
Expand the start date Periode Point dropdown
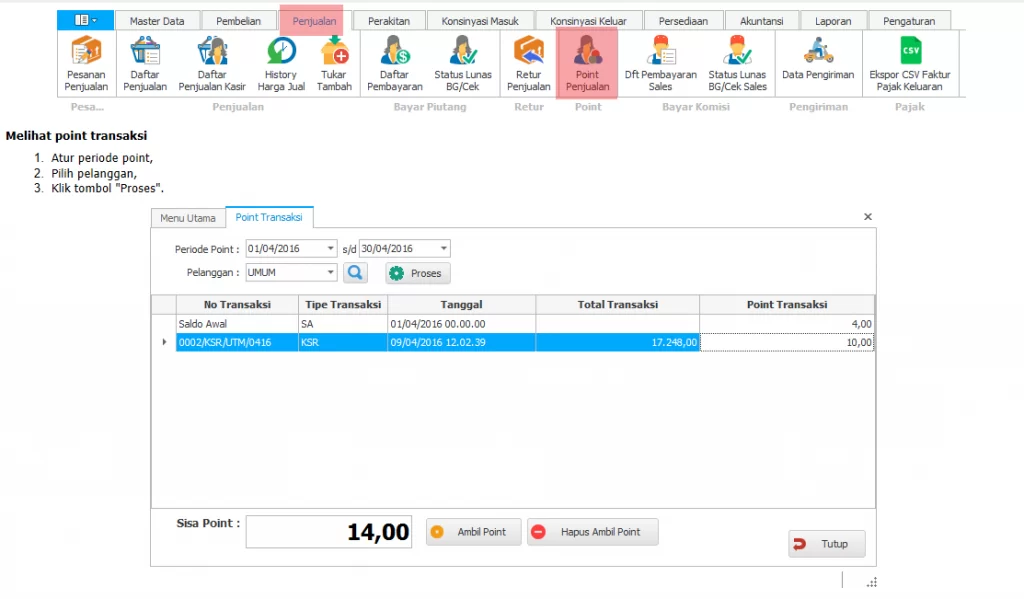pyautogui.click(x=331, y=249)
